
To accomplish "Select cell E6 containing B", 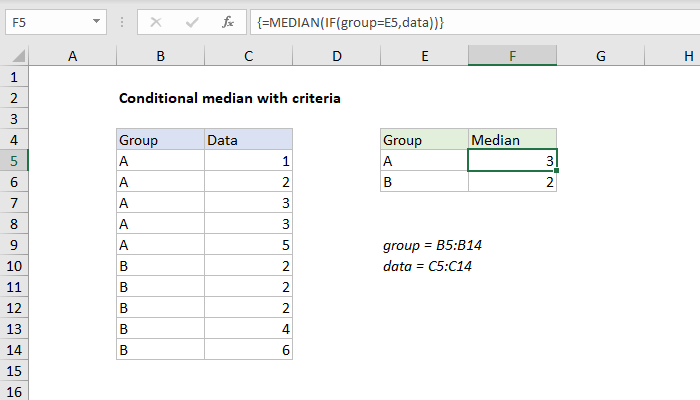I will (x=425, y=182).
